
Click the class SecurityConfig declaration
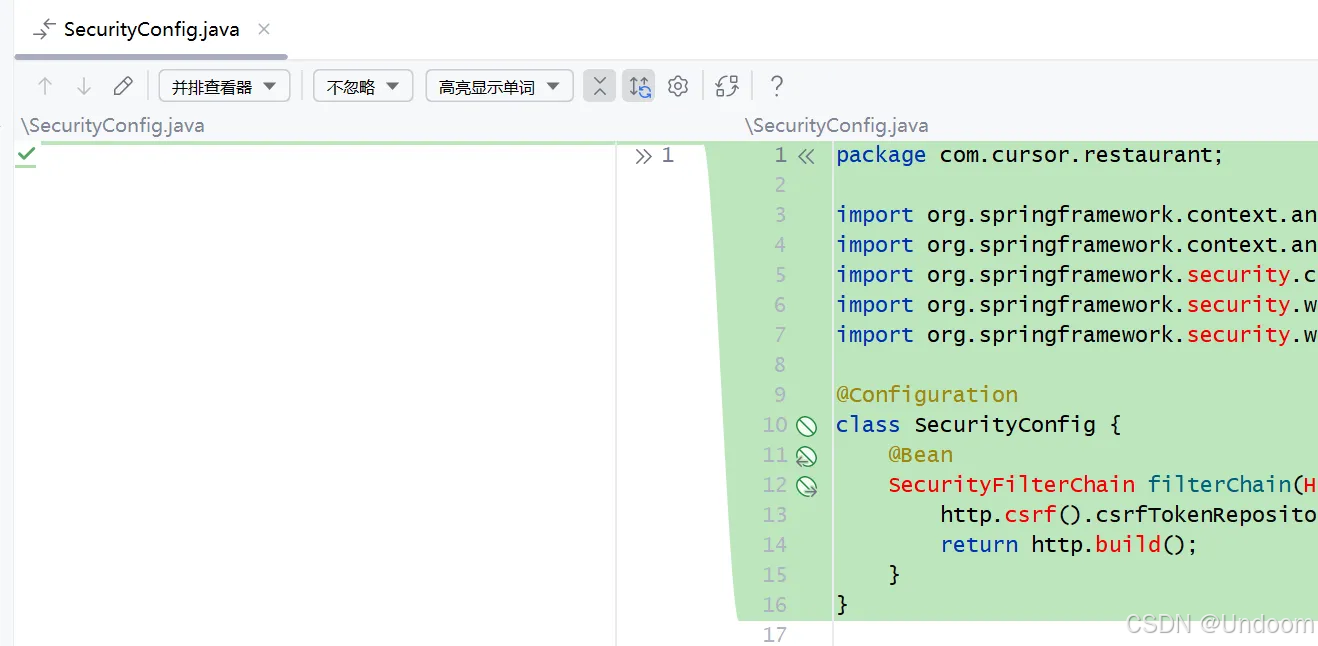tap(979, 425)
